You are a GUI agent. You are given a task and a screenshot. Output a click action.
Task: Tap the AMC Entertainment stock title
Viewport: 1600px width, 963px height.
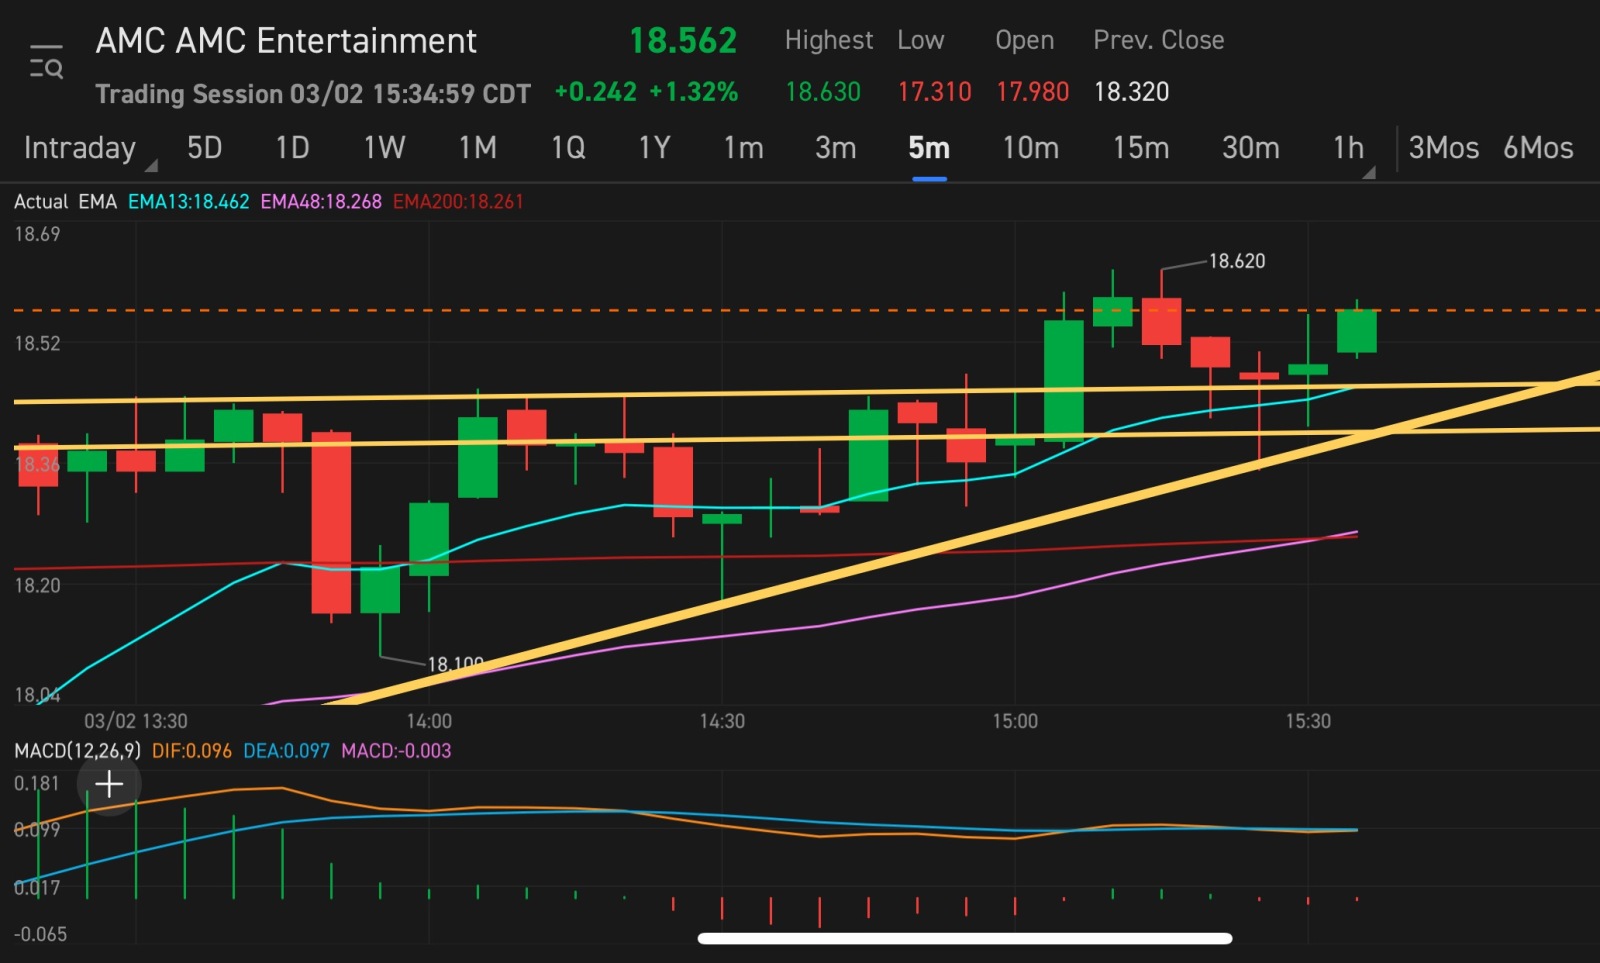tap(286, 41)
